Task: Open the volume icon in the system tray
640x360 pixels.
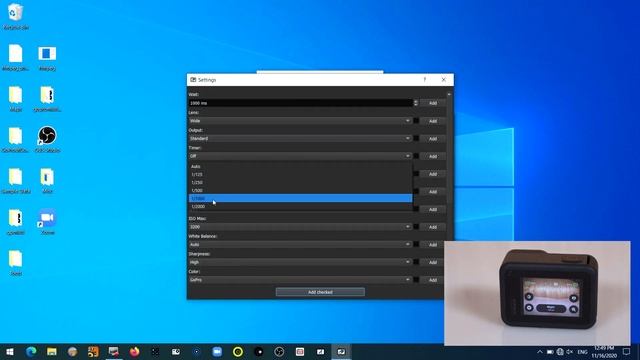Action: pos(570,352)
